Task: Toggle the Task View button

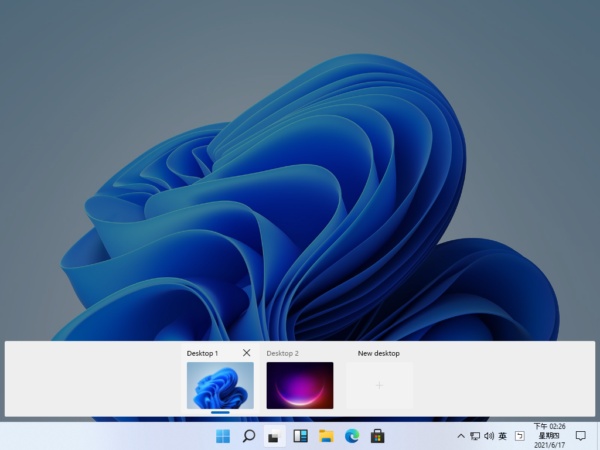Action: click(274, 436)
